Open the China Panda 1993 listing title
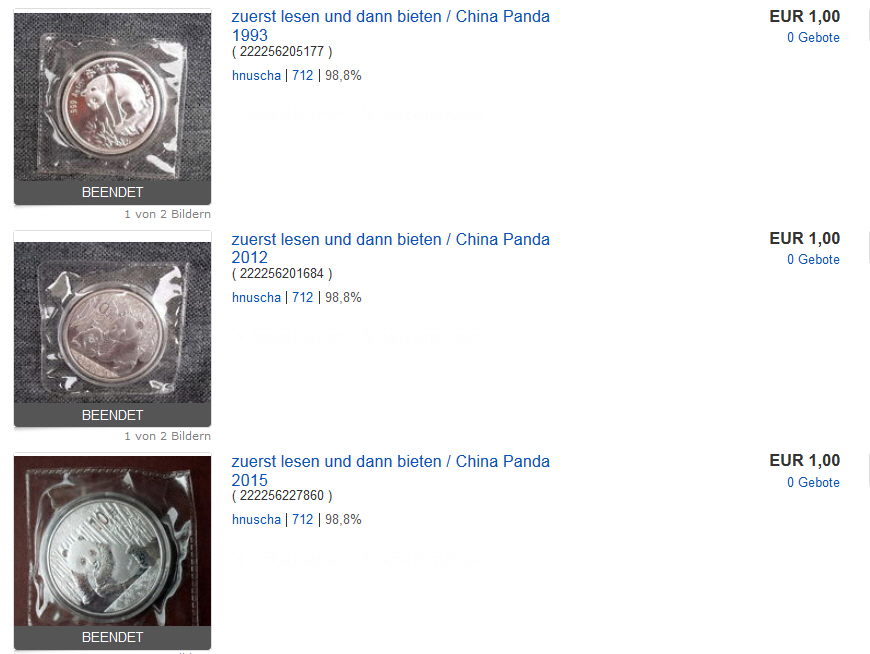This screenshot has height=654, width=870. (x=391, y=26)
